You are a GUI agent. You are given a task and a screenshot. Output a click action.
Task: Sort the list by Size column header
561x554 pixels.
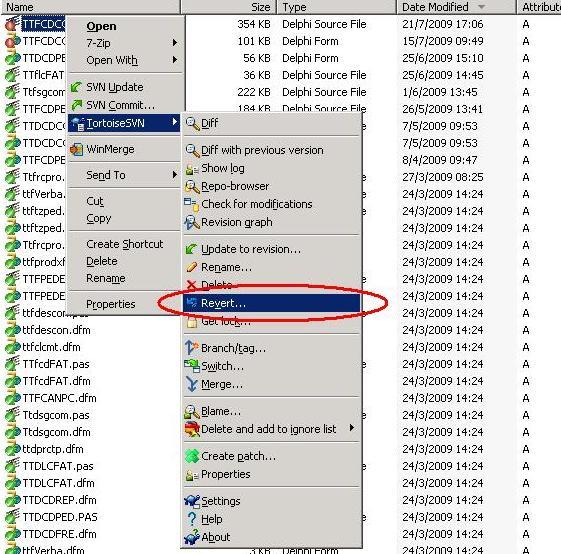click(x=228, y=7)
